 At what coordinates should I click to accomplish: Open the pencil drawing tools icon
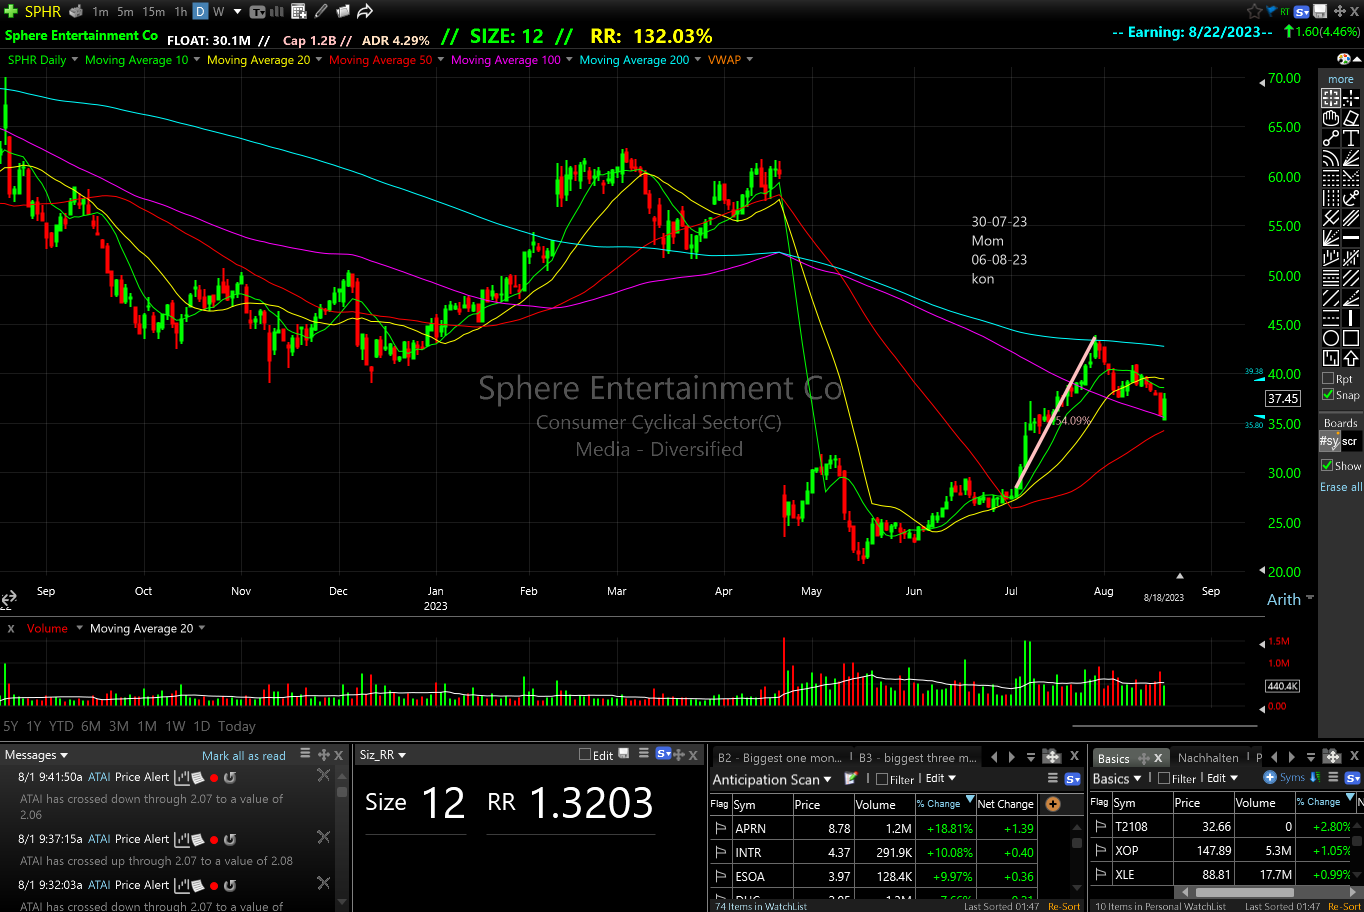pos(321,12)
